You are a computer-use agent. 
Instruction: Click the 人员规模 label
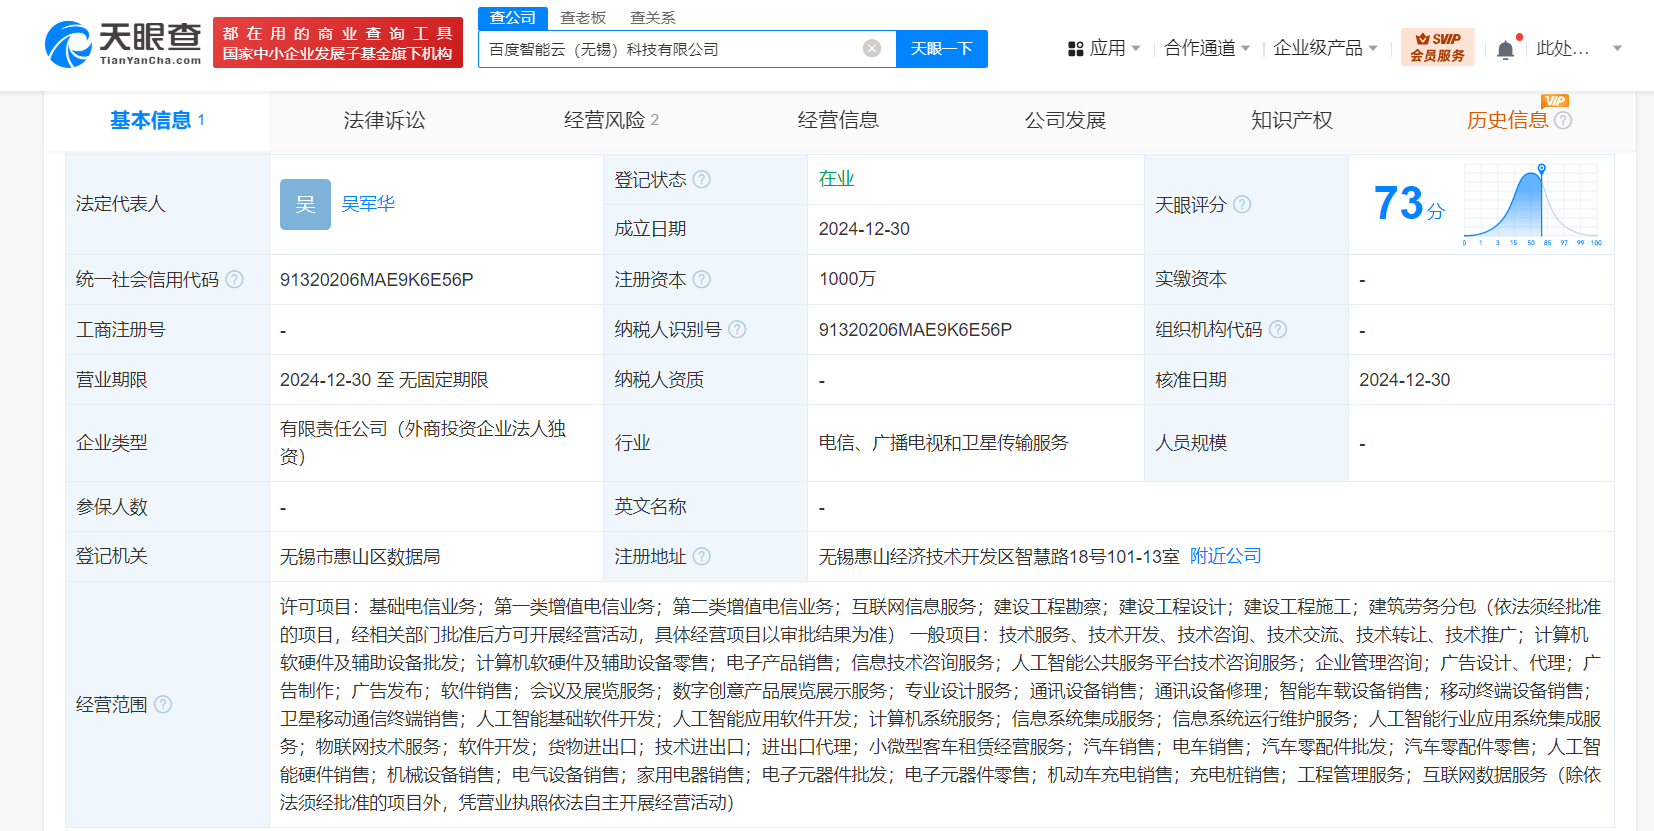tap(1191, 443)
